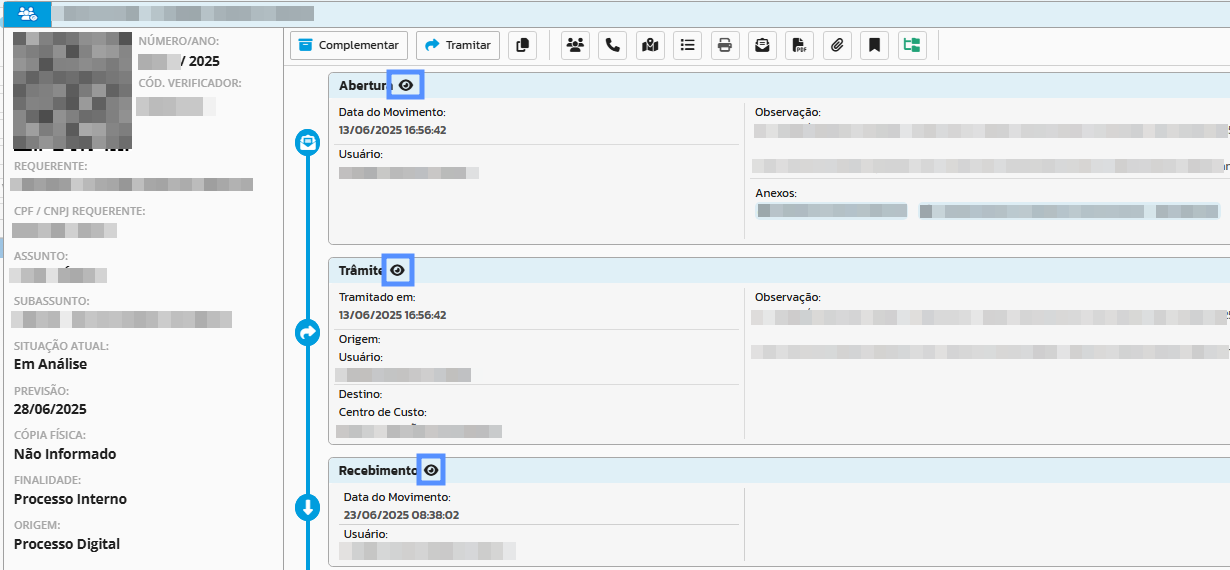
Task: Click the Destino label in Trâmite
Action: (x=362, y=394)
